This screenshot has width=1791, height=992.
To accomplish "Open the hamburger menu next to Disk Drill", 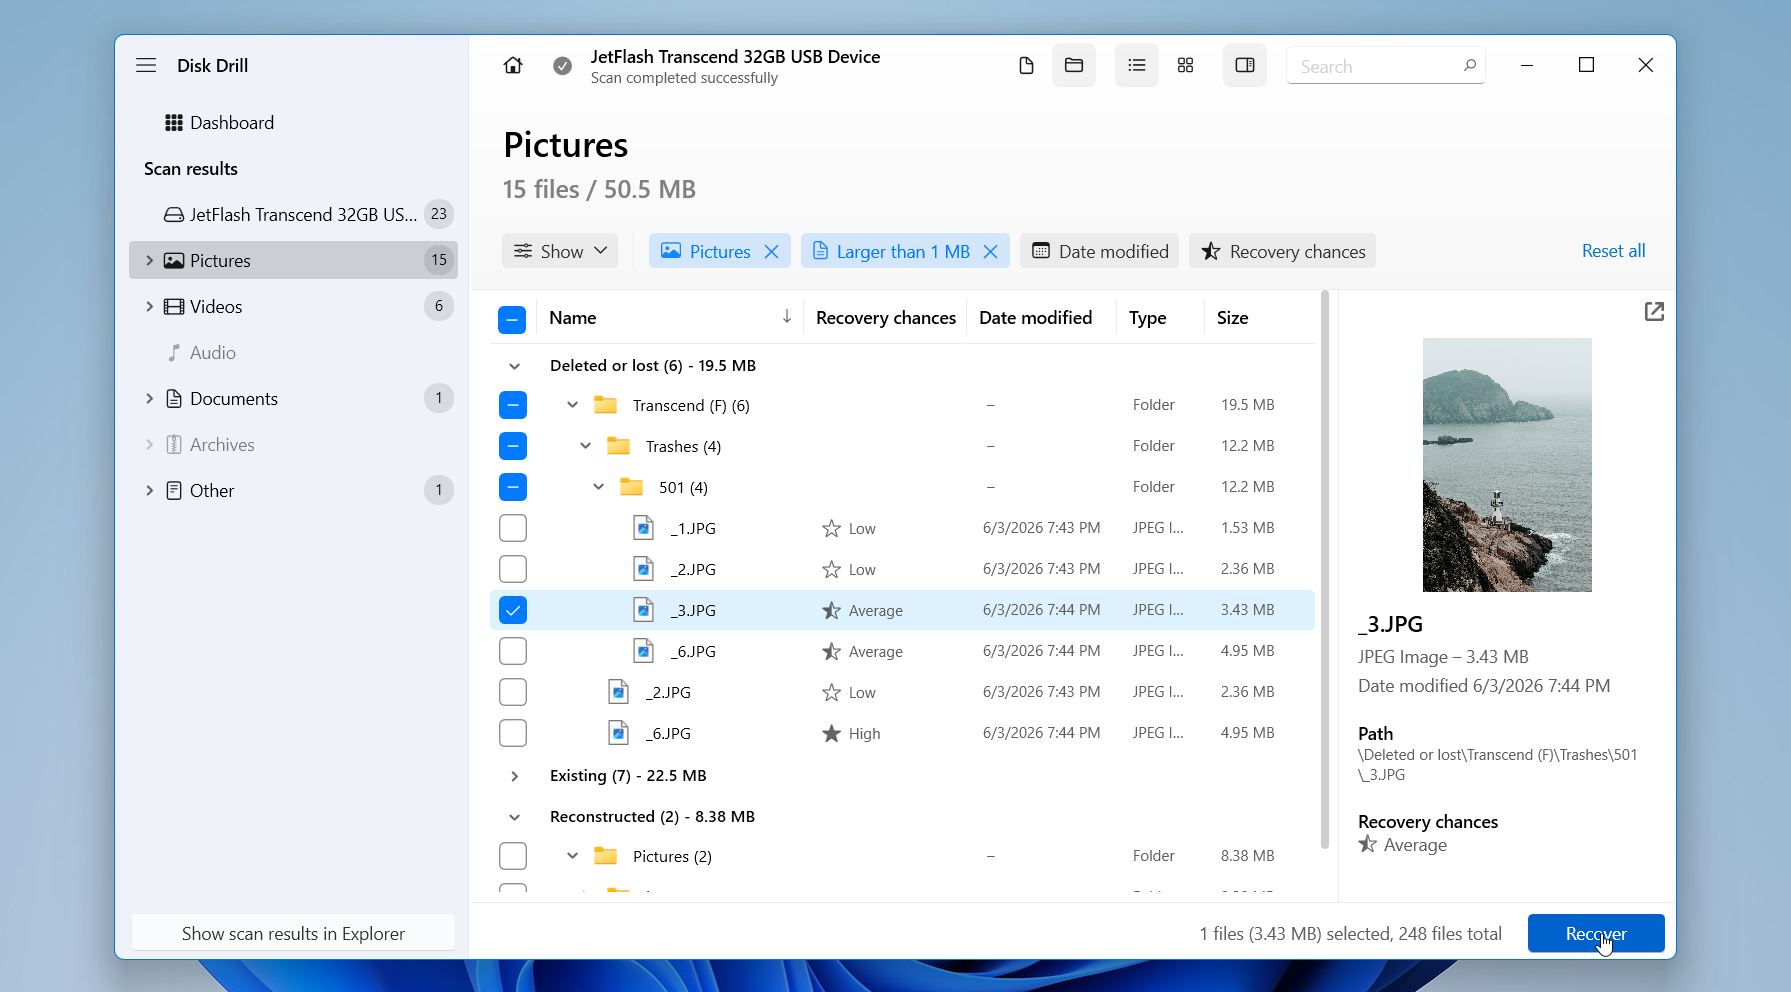I will 146,65.
